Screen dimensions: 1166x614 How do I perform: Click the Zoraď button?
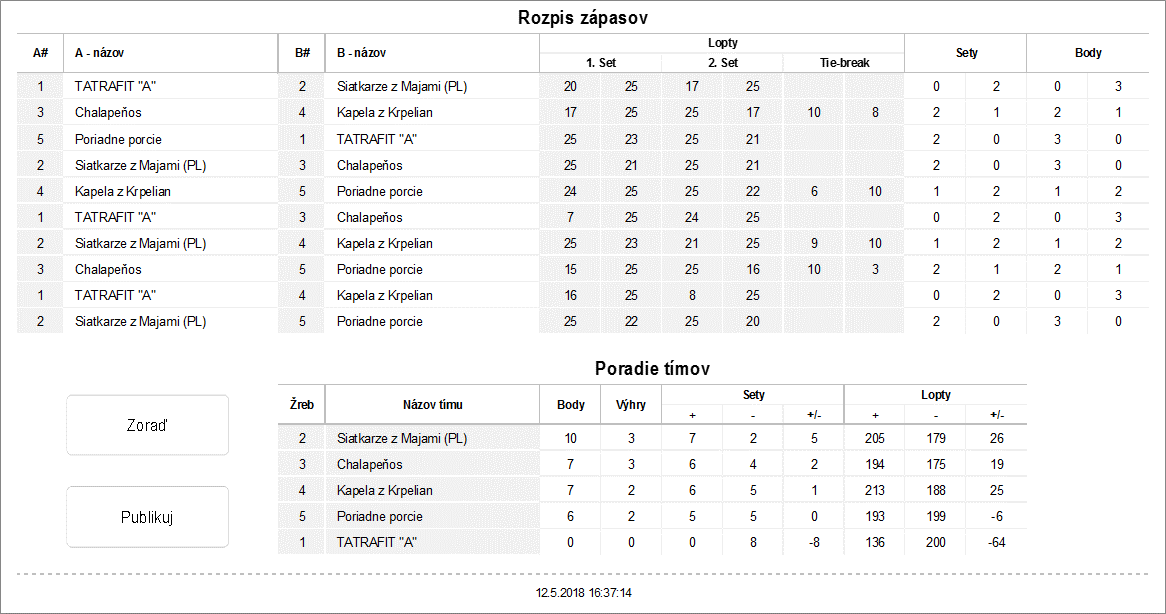147,425
